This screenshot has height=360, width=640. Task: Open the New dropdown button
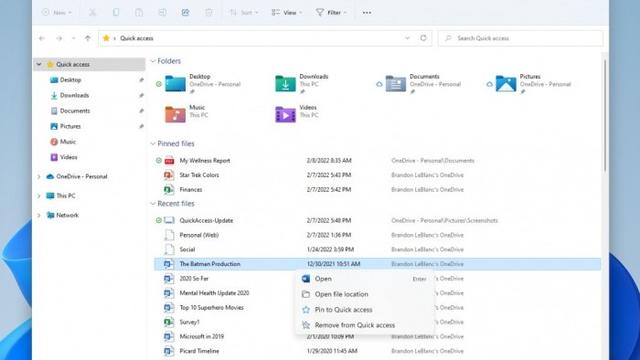point(57,13)
